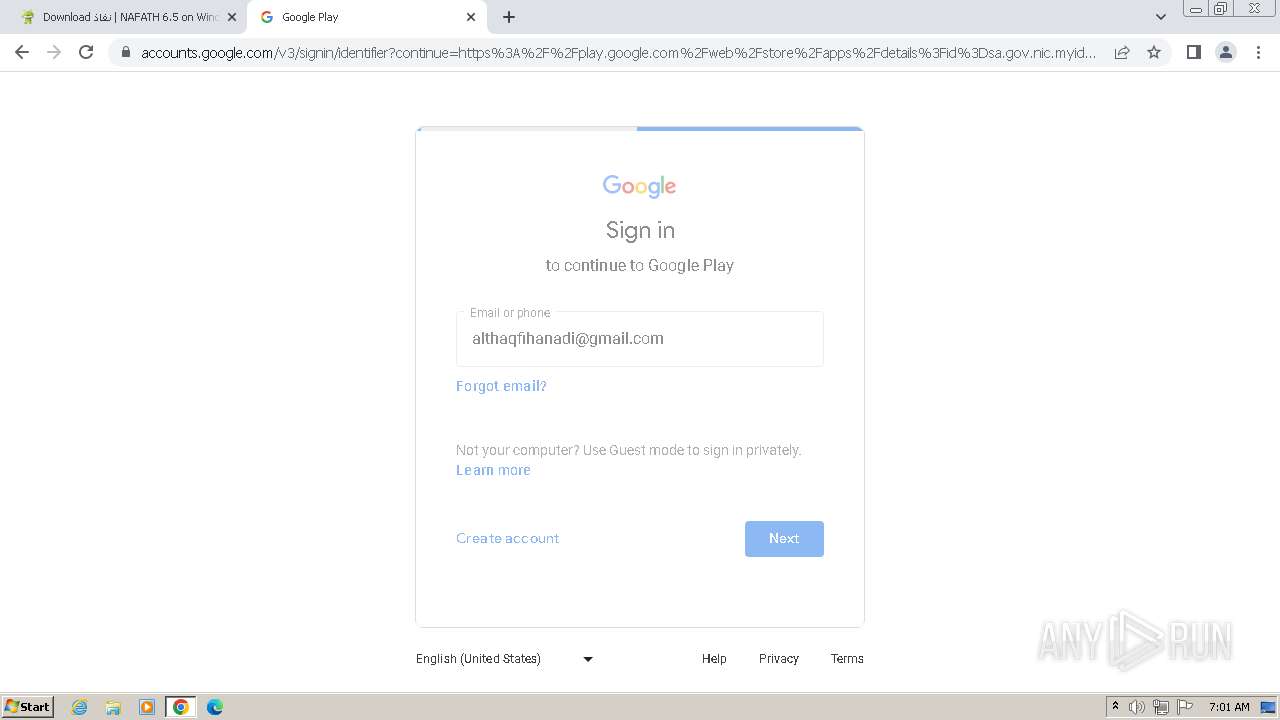Screen dimensions: 1280x720
Task: View site info via the padlock icon
Action: tap(125, 52)
